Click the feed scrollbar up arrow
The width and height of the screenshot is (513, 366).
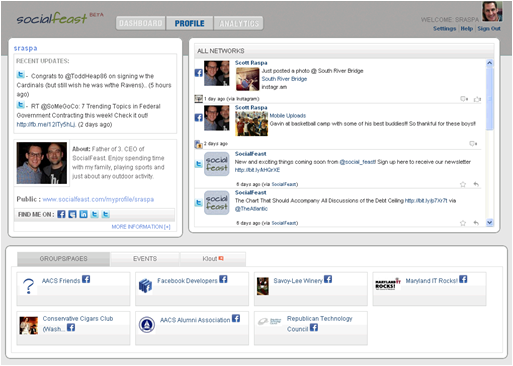coord(489,63)
